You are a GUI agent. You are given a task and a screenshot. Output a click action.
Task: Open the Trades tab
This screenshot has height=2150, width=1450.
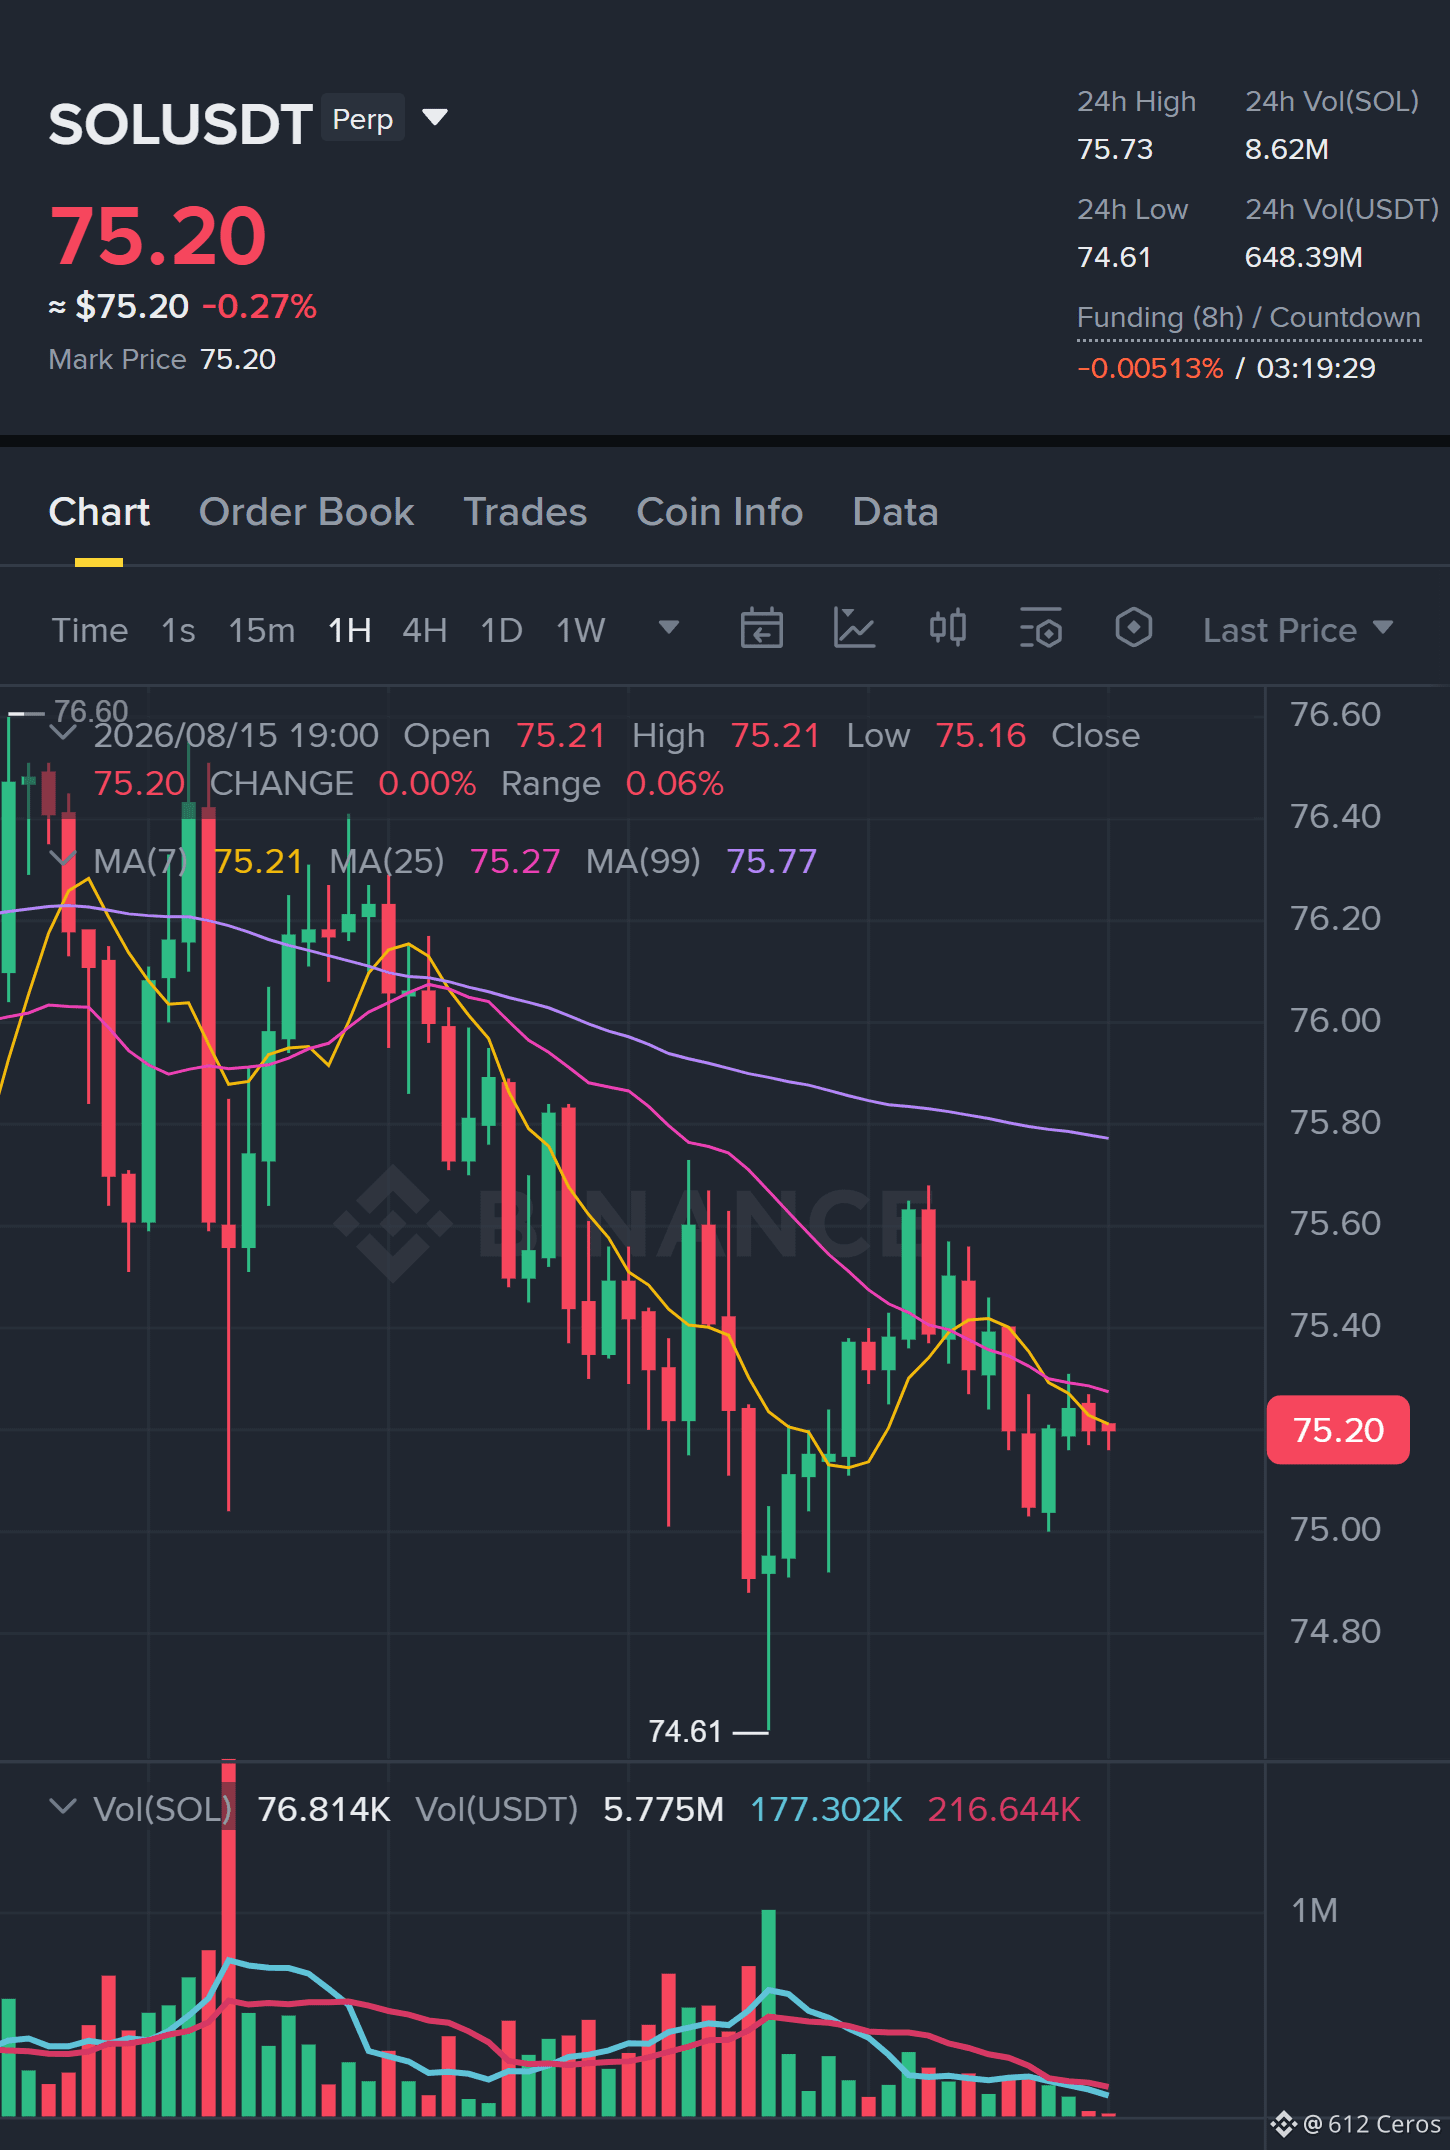click(525, 512)
